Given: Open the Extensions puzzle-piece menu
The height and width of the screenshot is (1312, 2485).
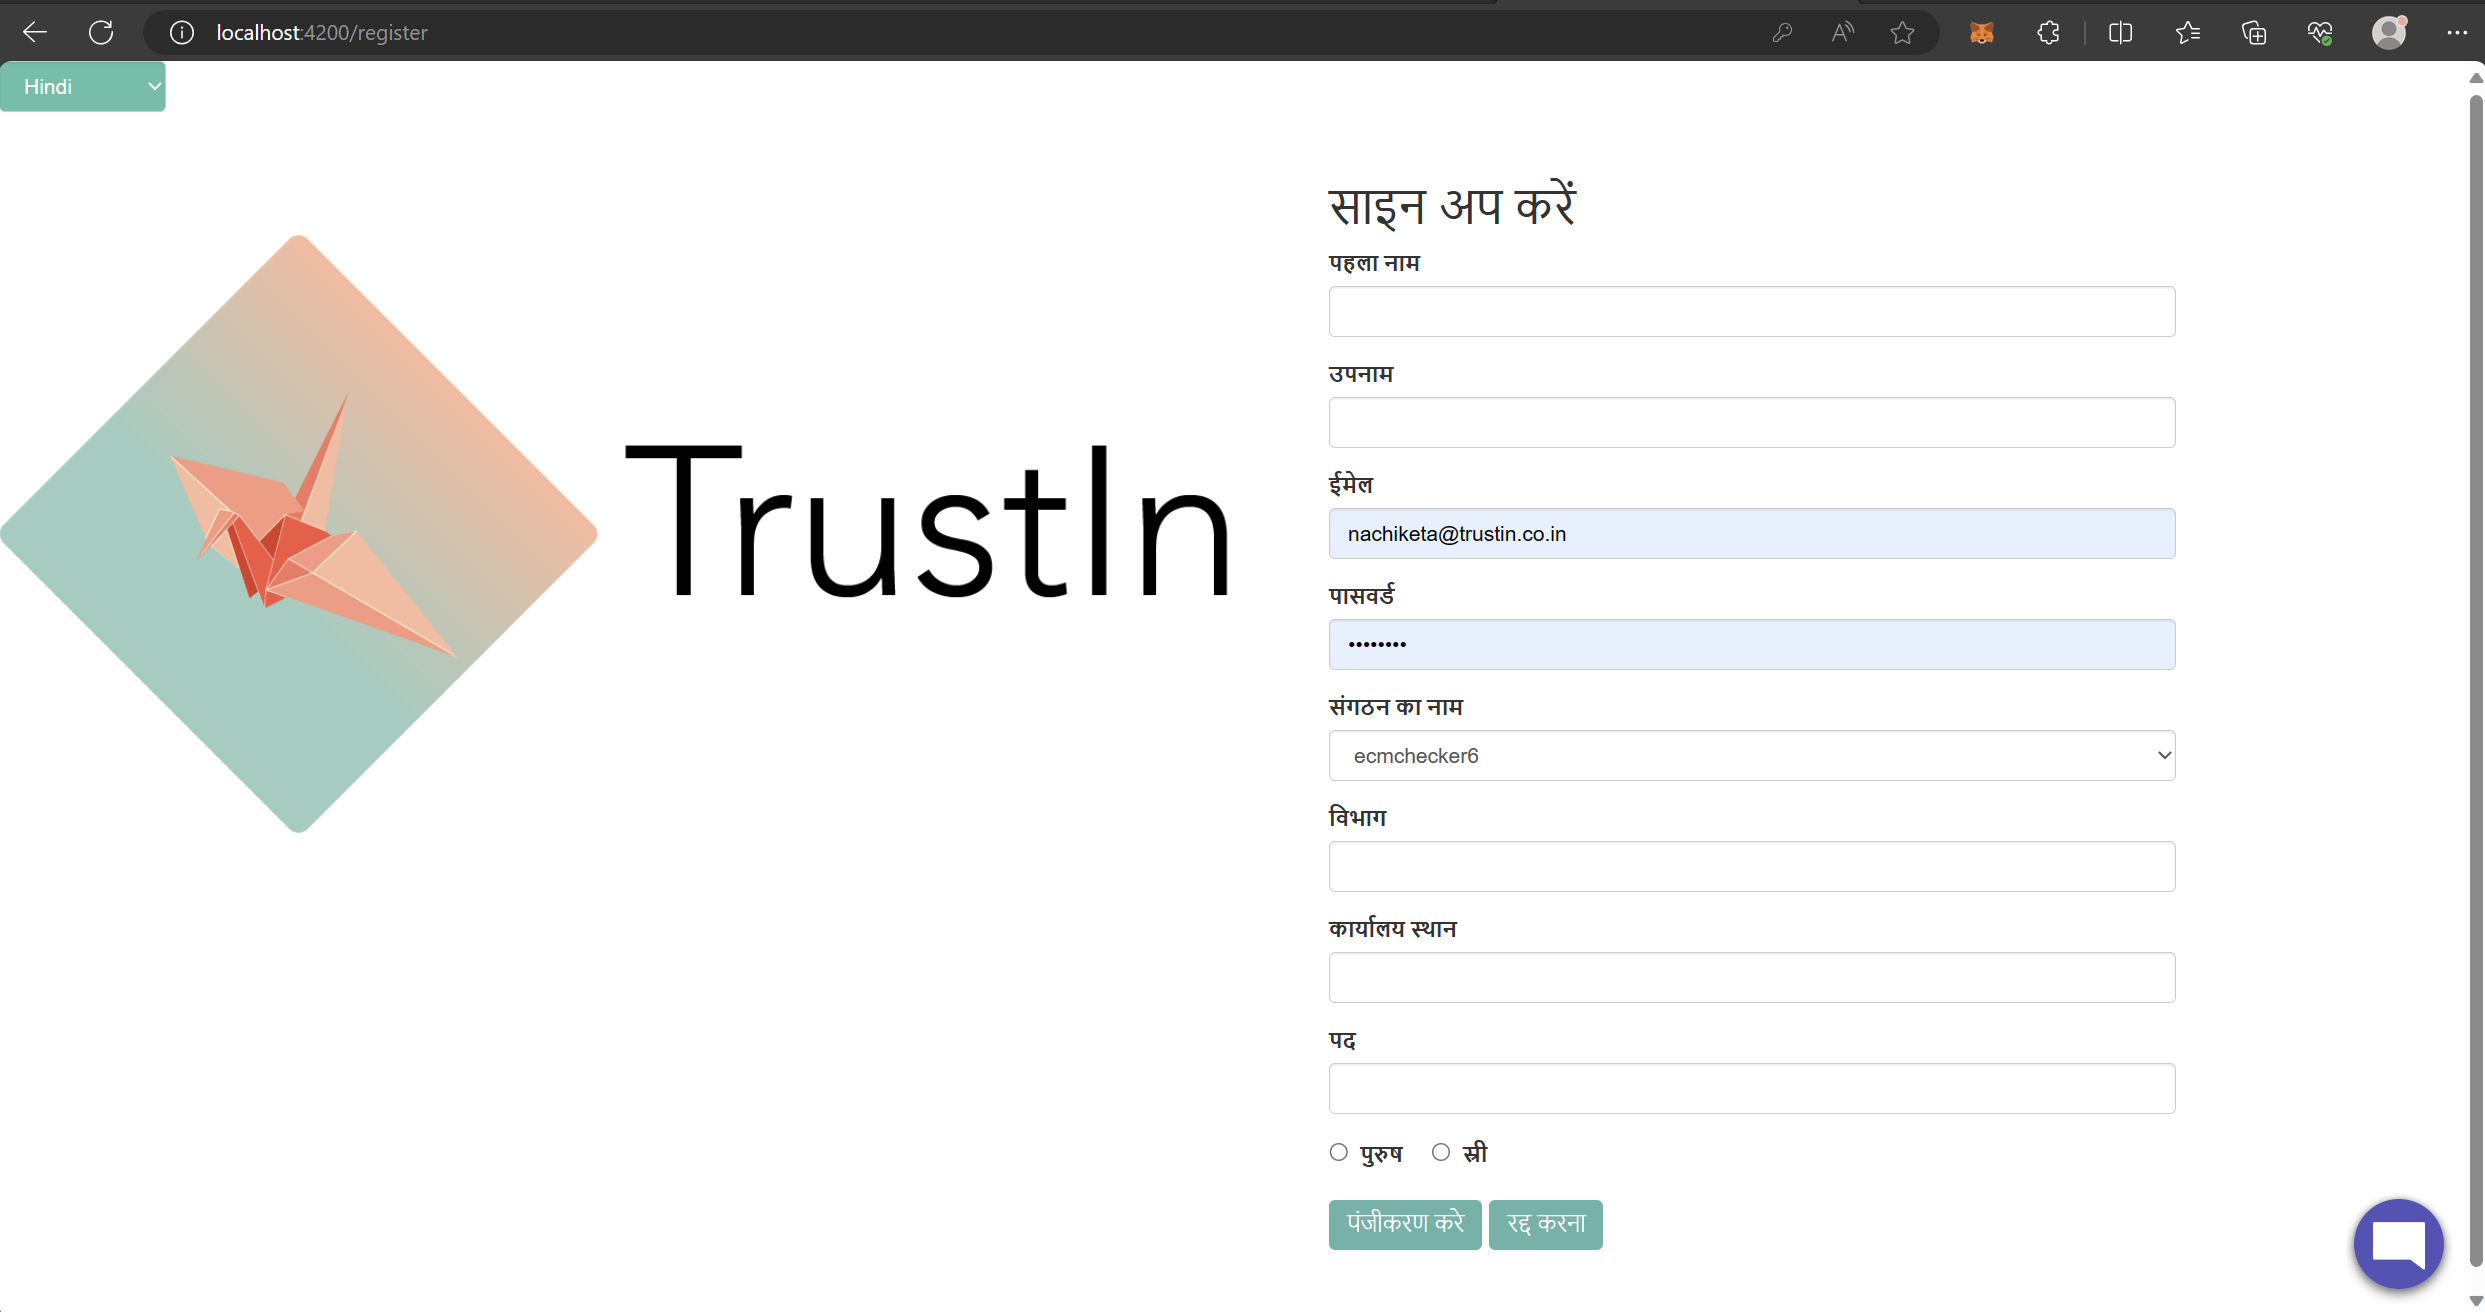Looking at the screenshot, I should coord(2048,32).
